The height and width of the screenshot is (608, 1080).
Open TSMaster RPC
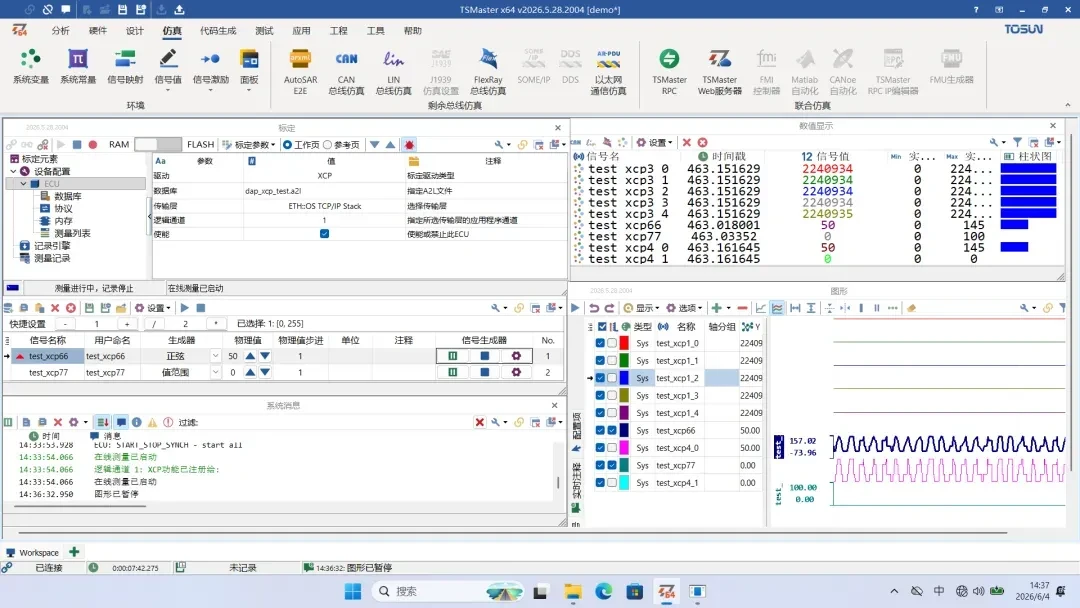(669, 71)
